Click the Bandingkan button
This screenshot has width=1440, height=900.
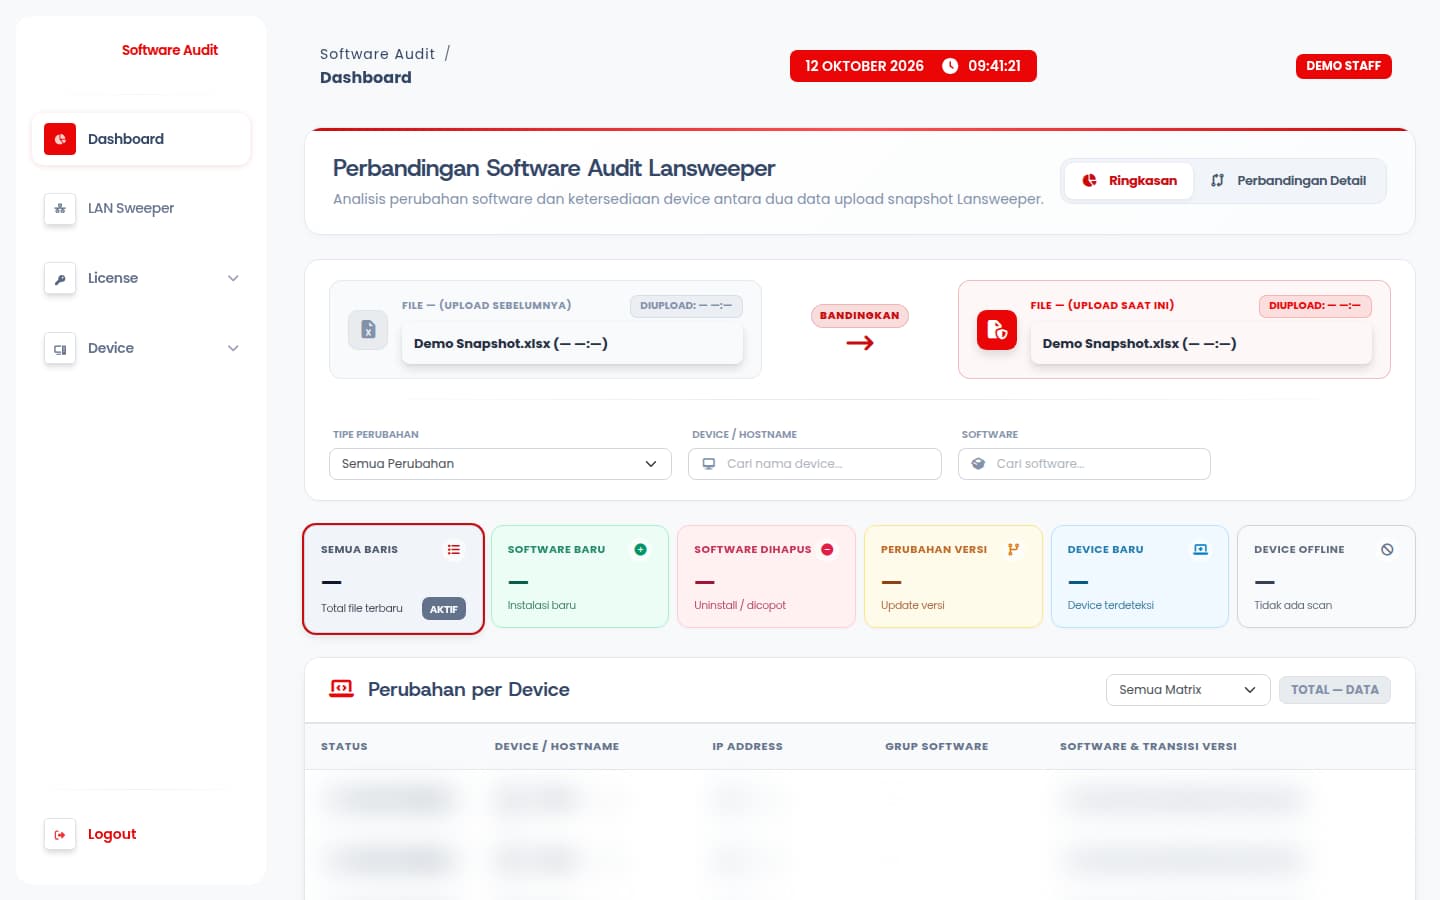[x=860, y=316]
